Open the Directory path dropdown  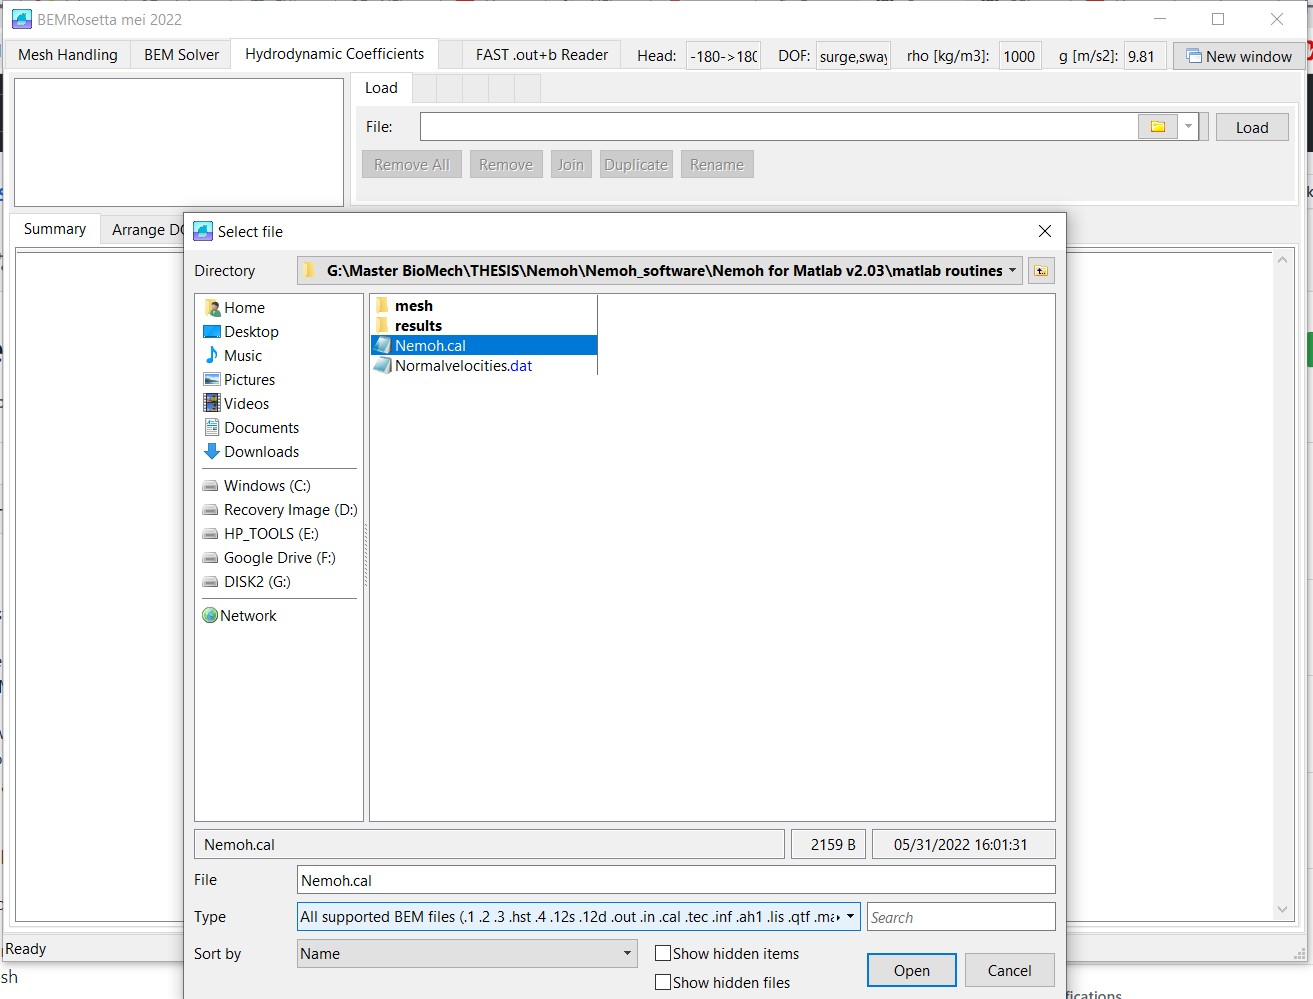click(x=1012, y=270)
